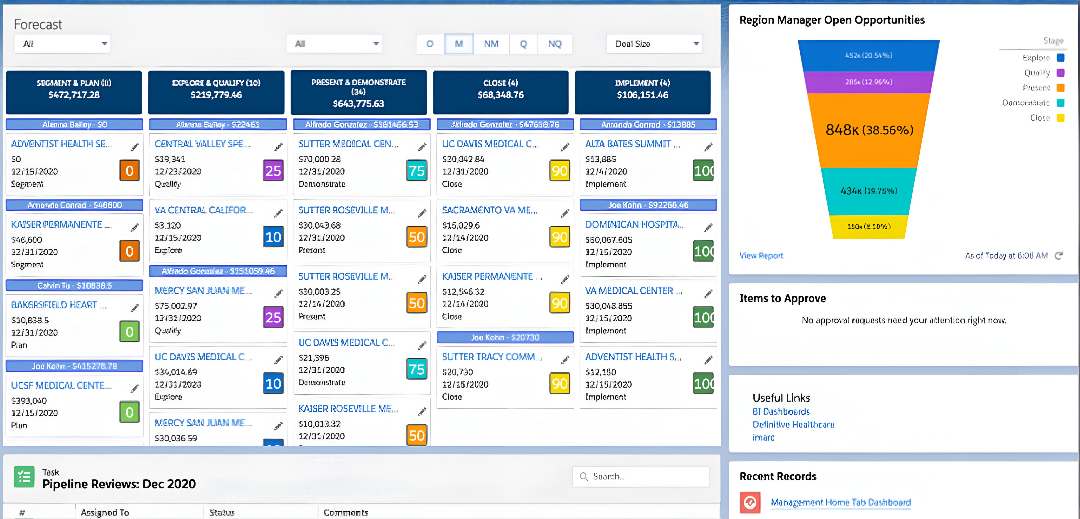The height and width of the screenshot is (519, 1080).
Task: Select the NM period toggle
Action: 490,43
